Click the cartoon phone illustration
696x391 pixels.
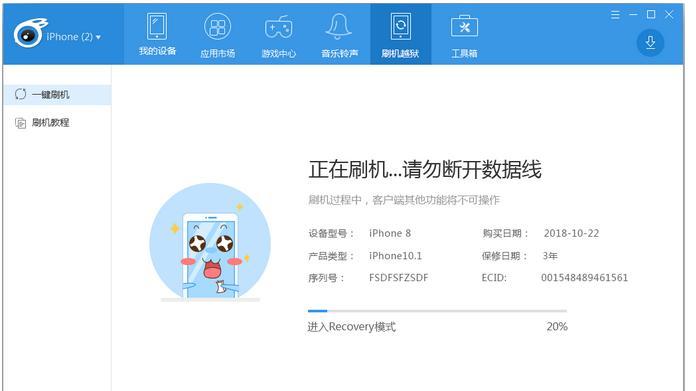[x=210, y=243]
